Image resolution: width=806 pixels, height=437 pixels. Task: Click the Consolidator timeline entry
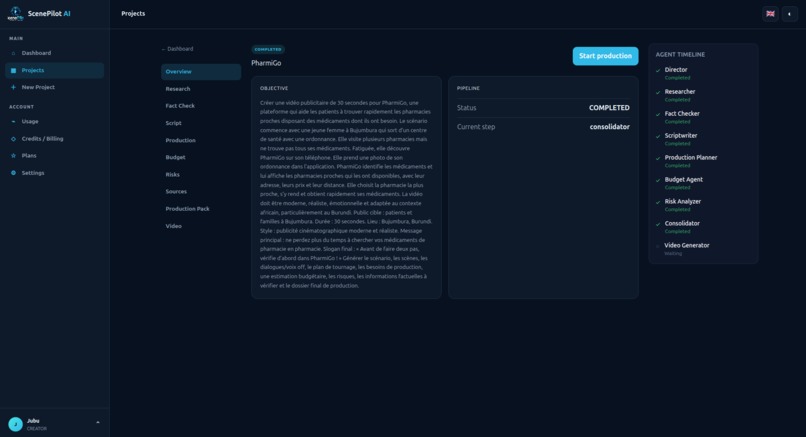(x=703, y=227)
